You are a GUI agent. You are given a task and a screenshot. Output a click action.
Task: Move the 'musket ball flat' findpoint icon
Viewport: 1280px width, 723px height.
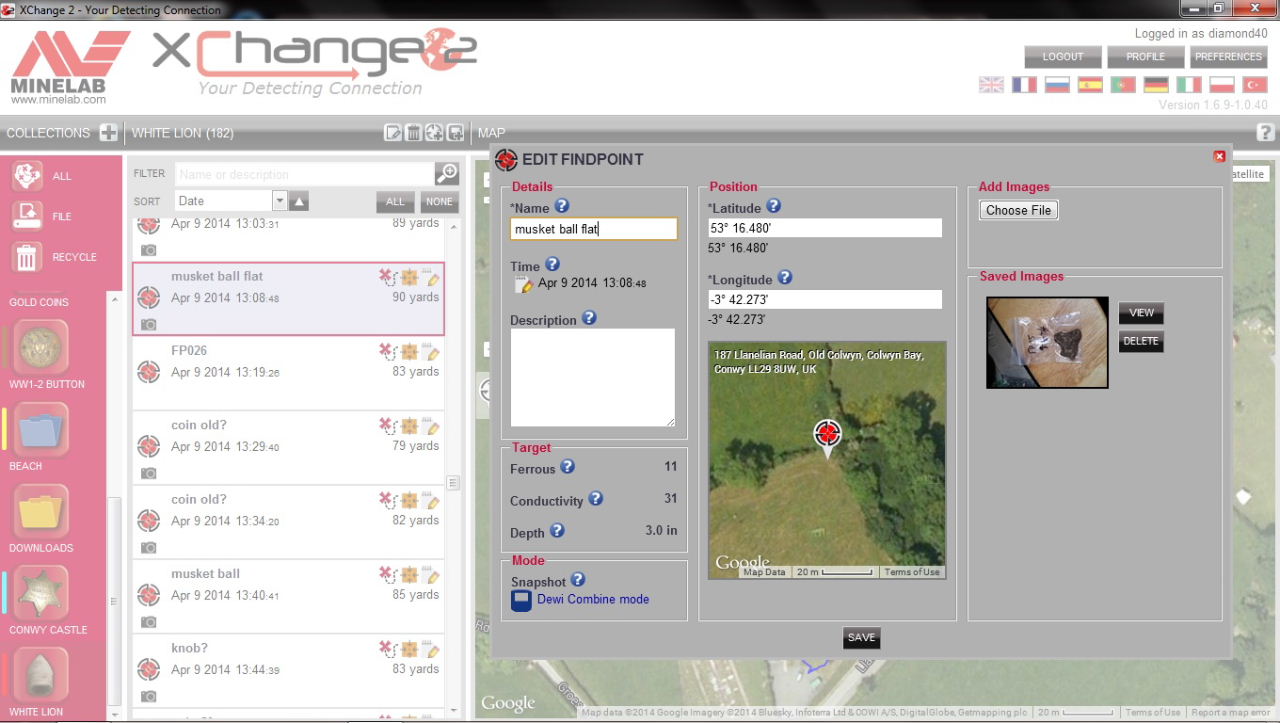tap(409, 277)
